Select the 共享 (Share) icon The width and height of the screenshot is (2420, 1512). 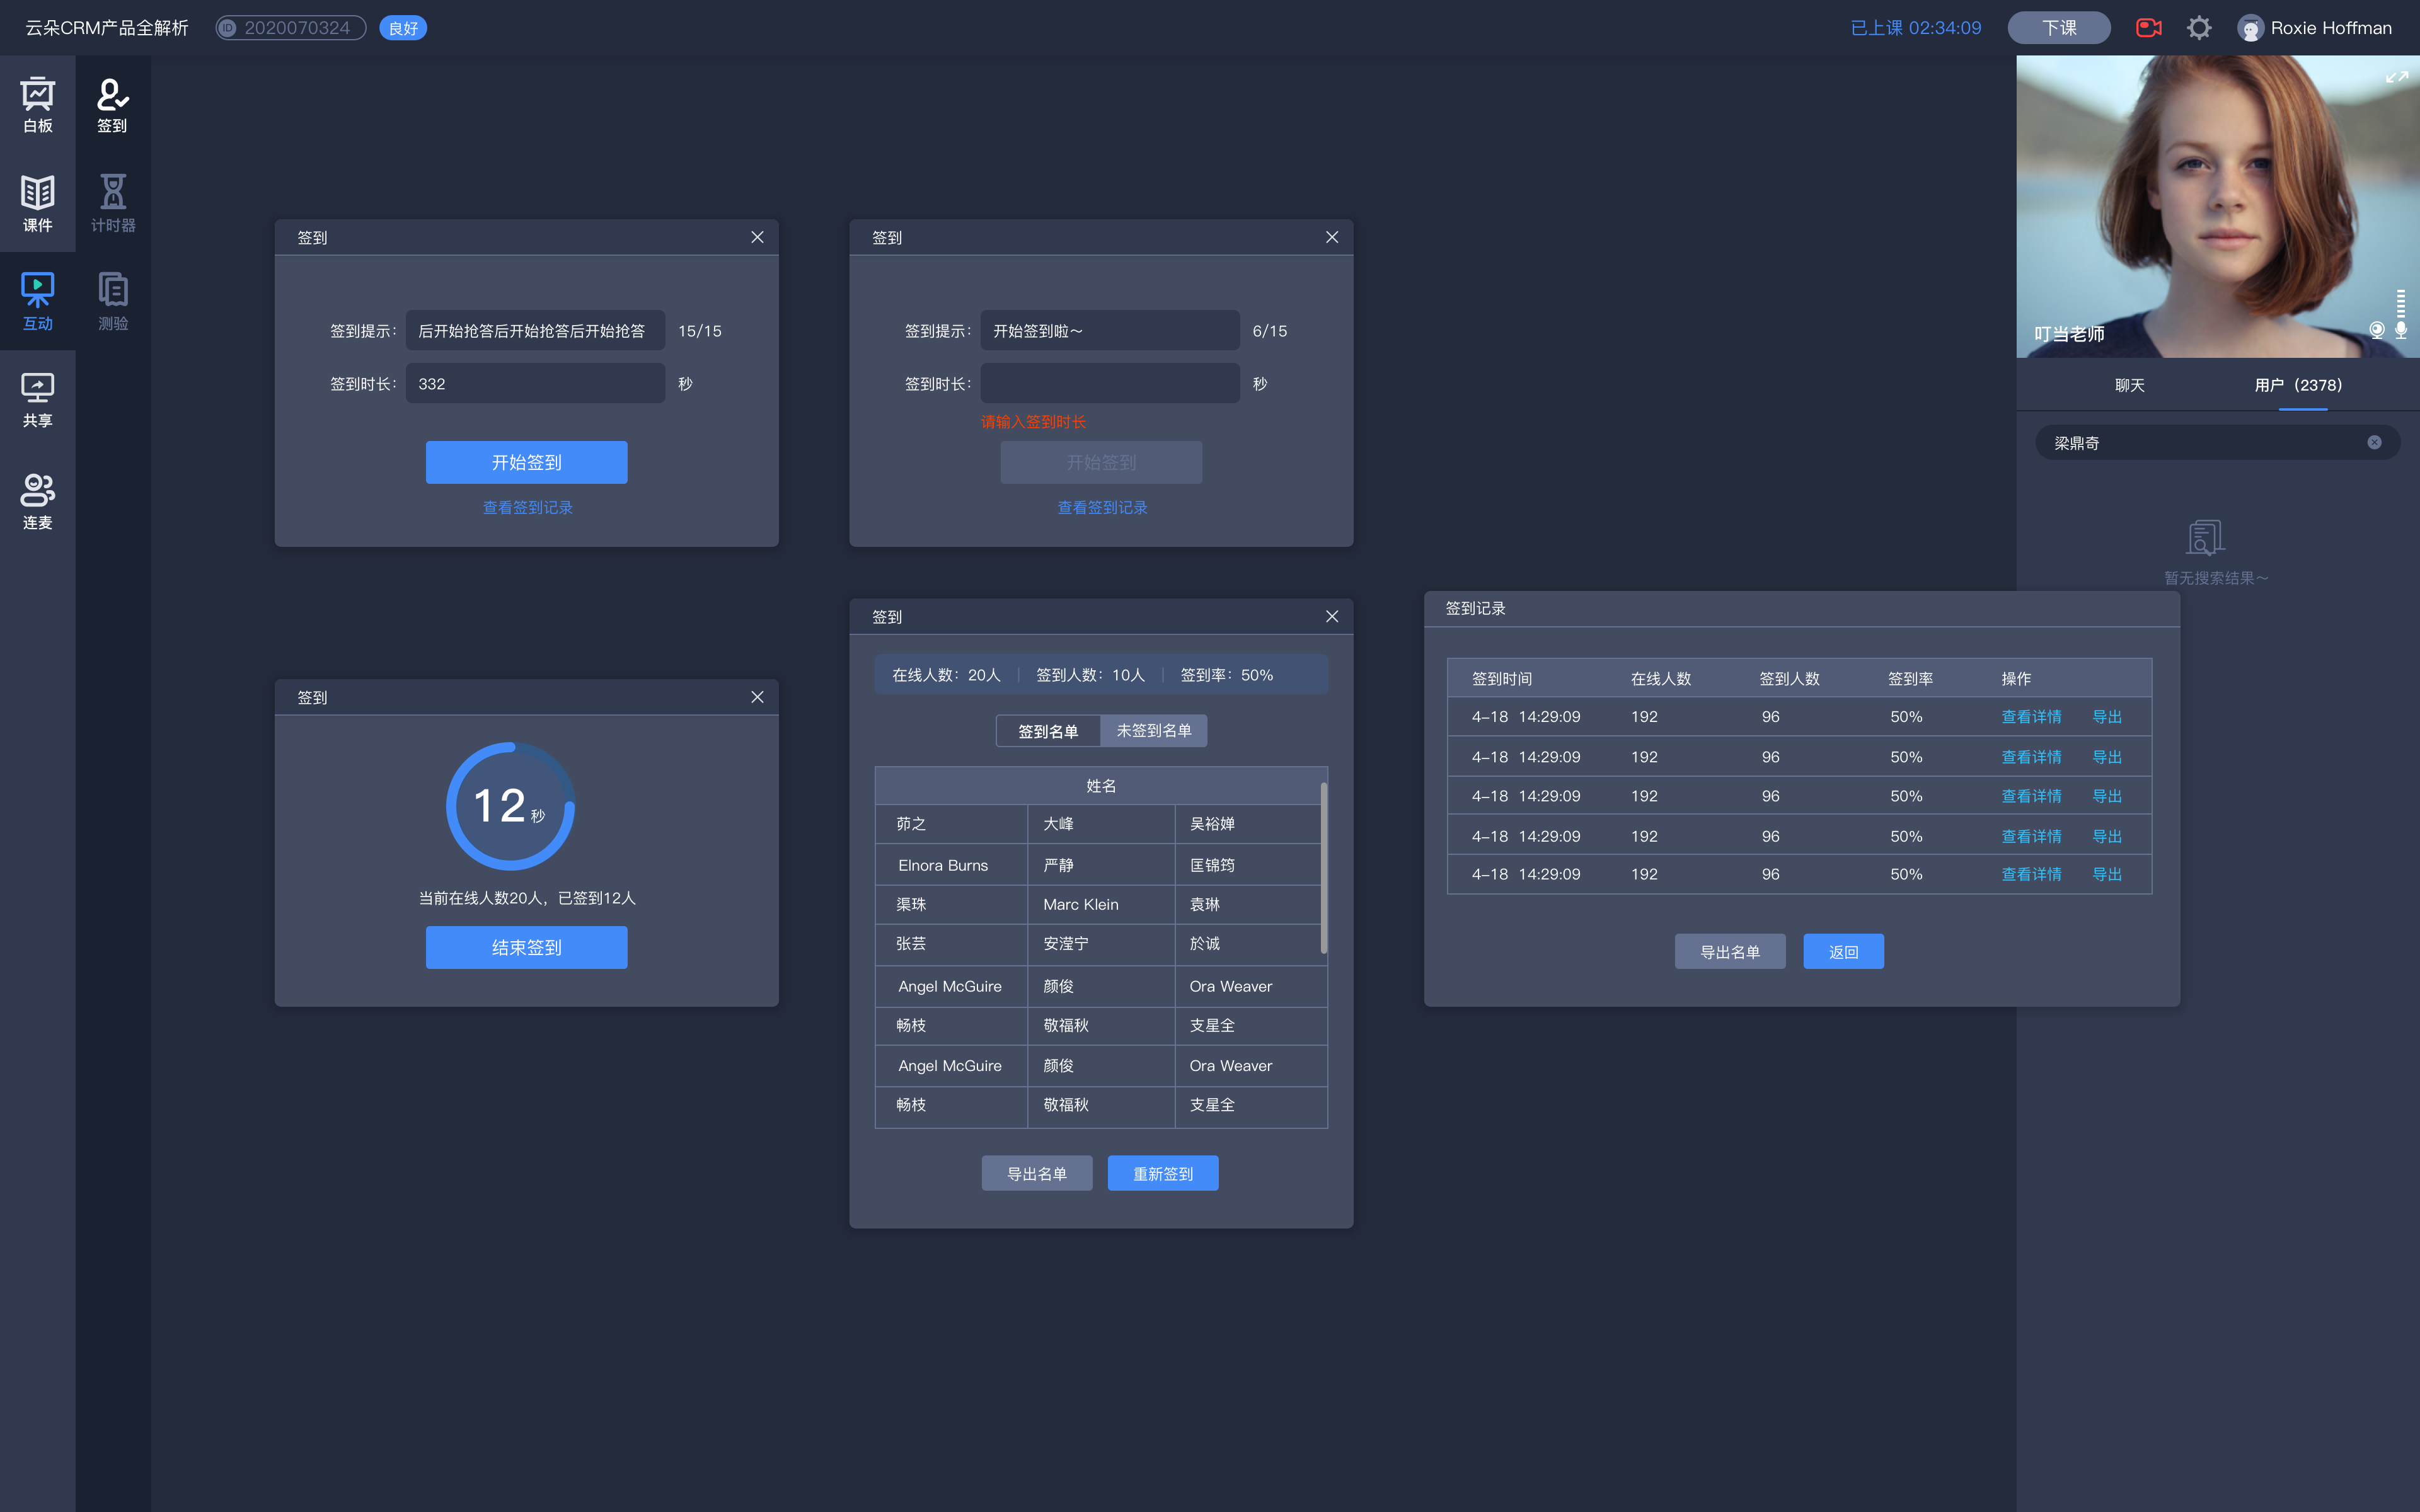tap(38, 397)
